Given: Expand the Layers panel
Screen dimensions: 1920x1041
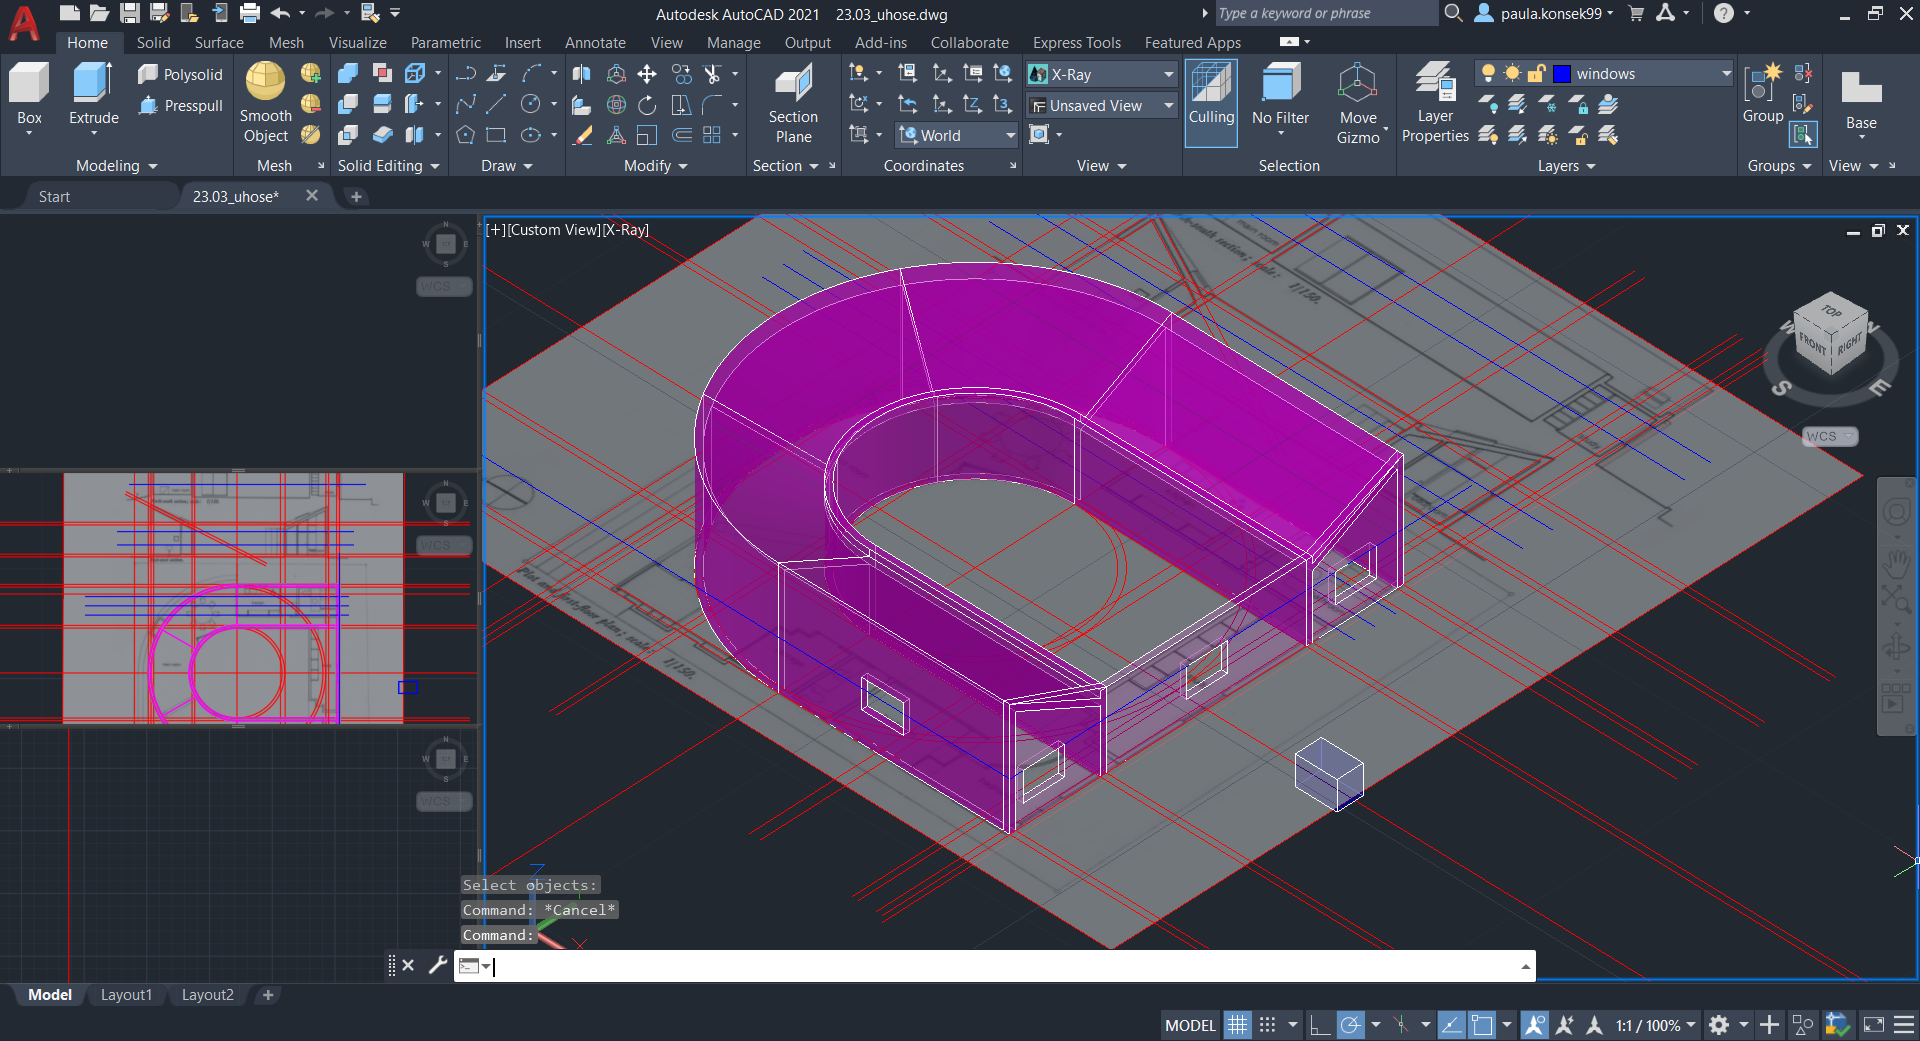Looking at the screenshot, I should (x=1566, y=166).
